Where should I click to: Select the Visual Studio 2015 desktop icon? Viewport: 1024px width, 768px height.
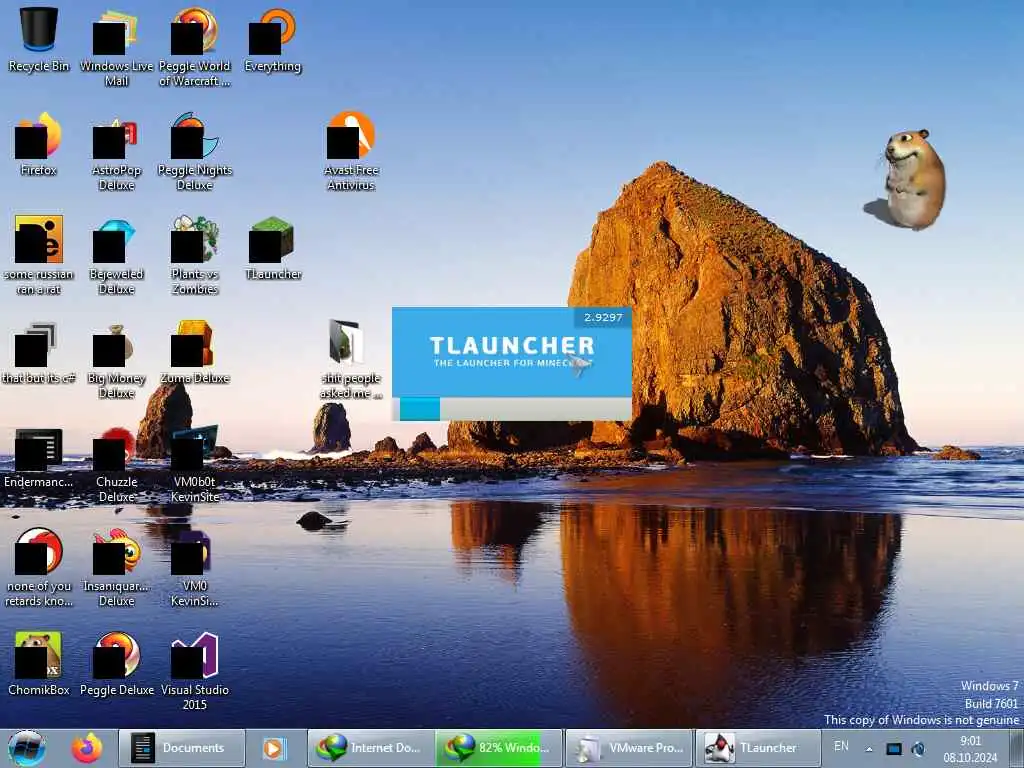[x=195, y=671]
